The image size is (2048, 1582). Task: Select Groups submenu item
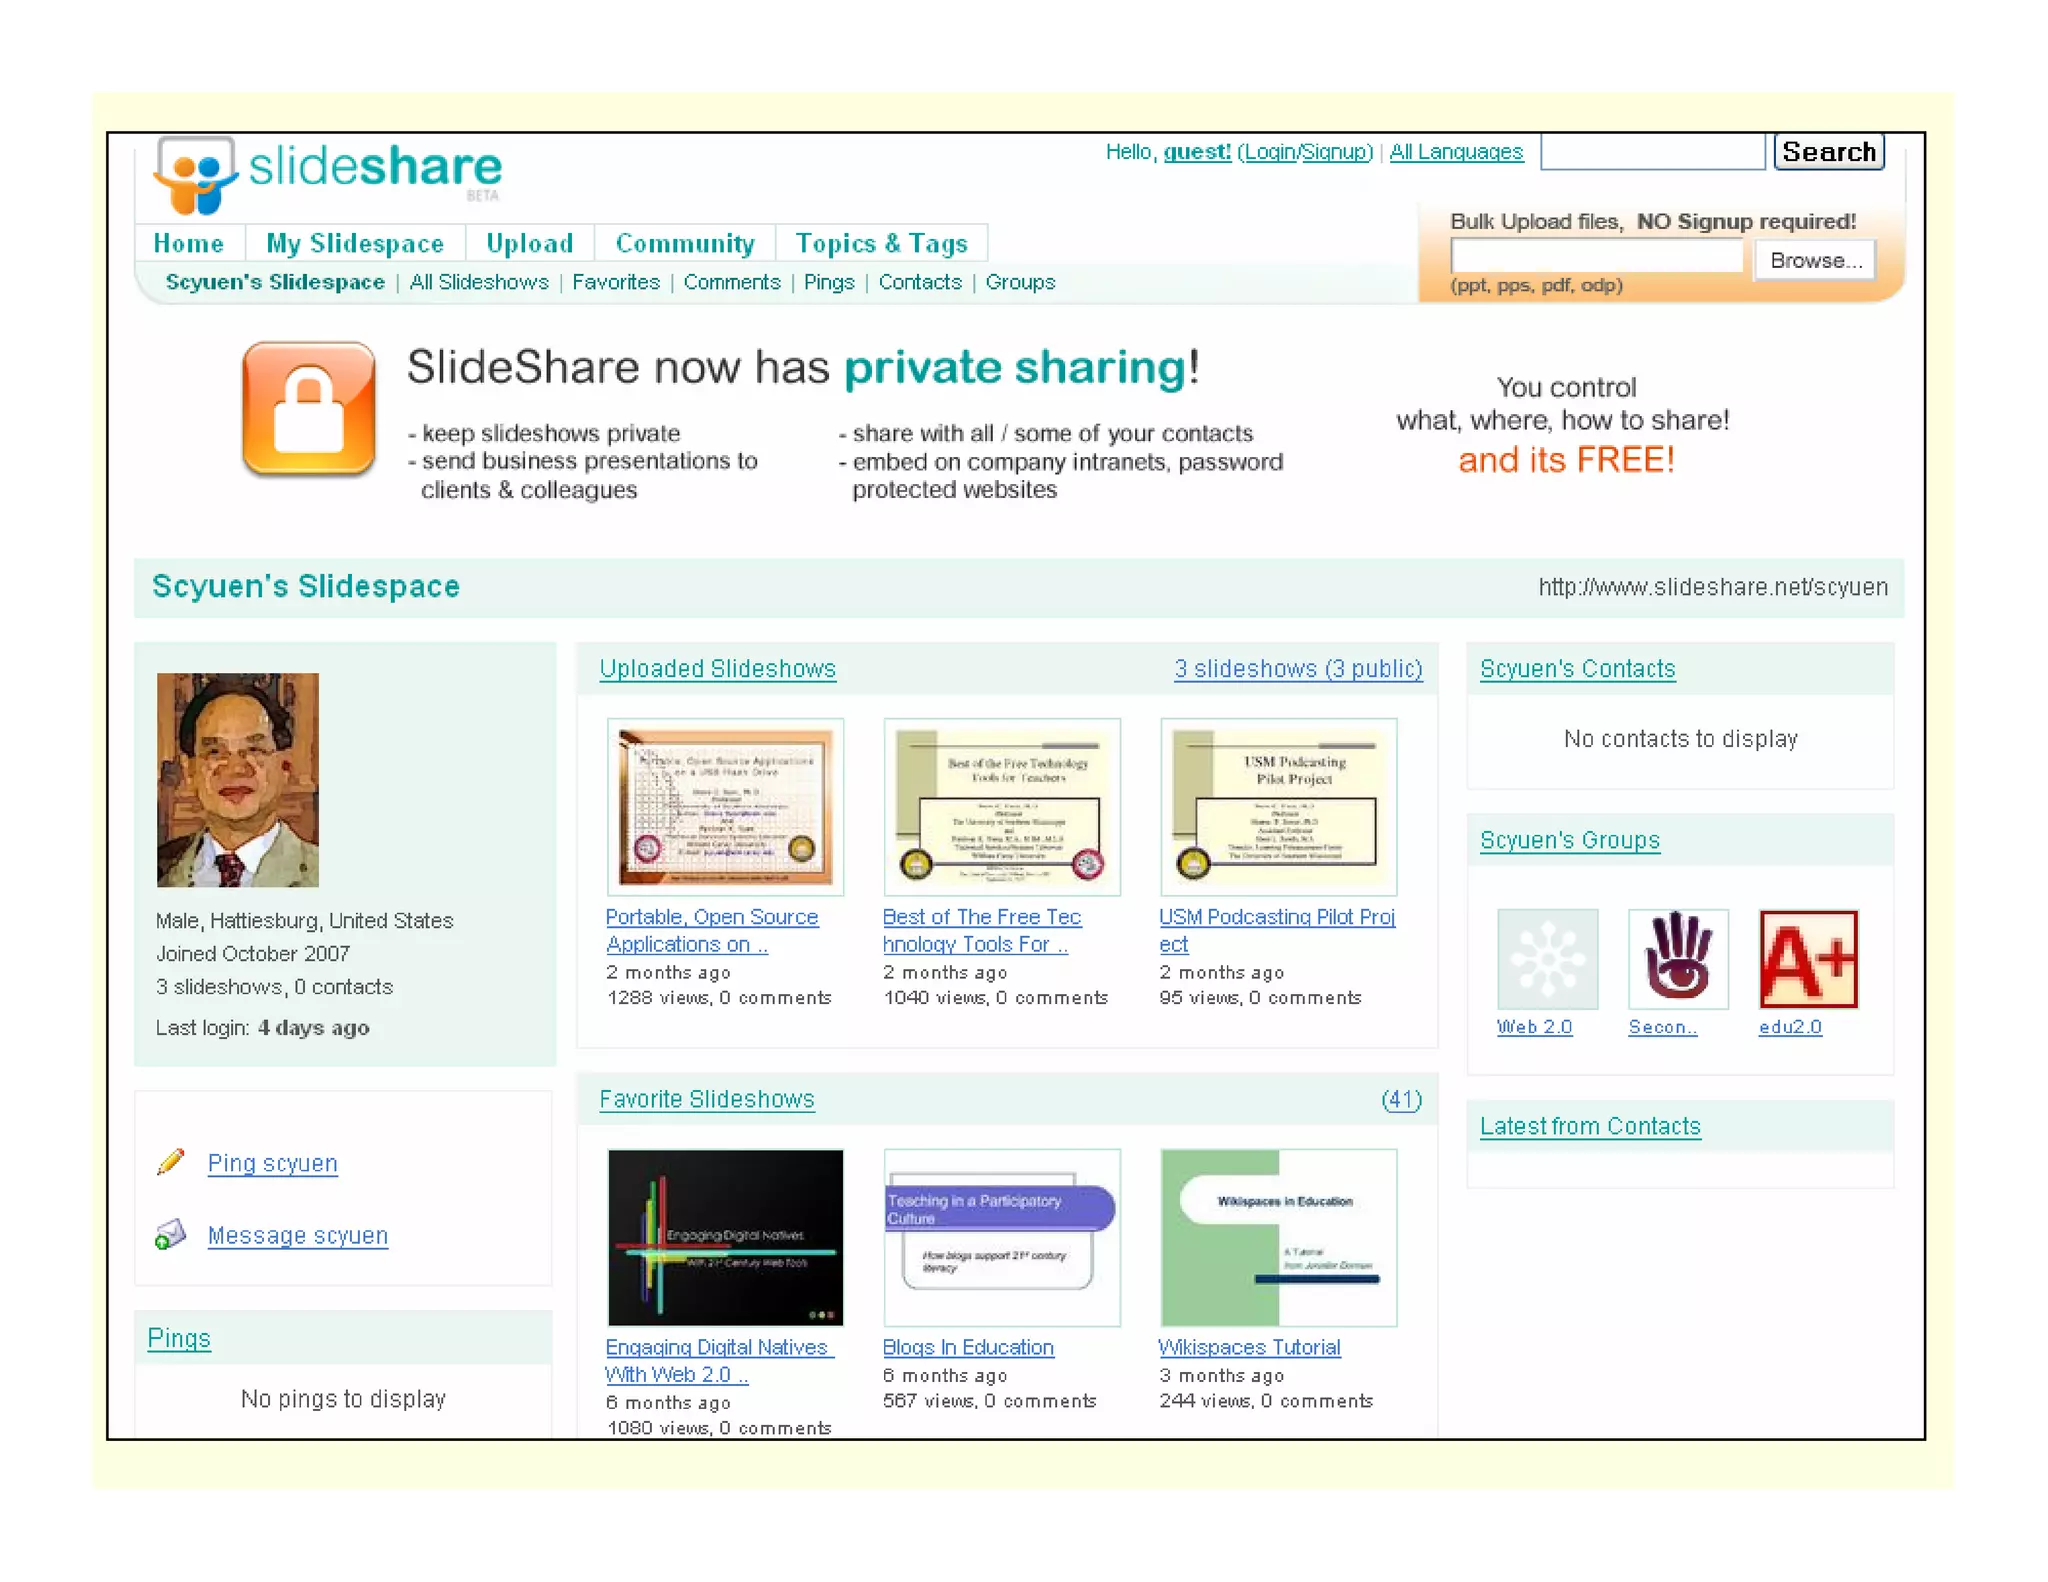[1020, 282]
